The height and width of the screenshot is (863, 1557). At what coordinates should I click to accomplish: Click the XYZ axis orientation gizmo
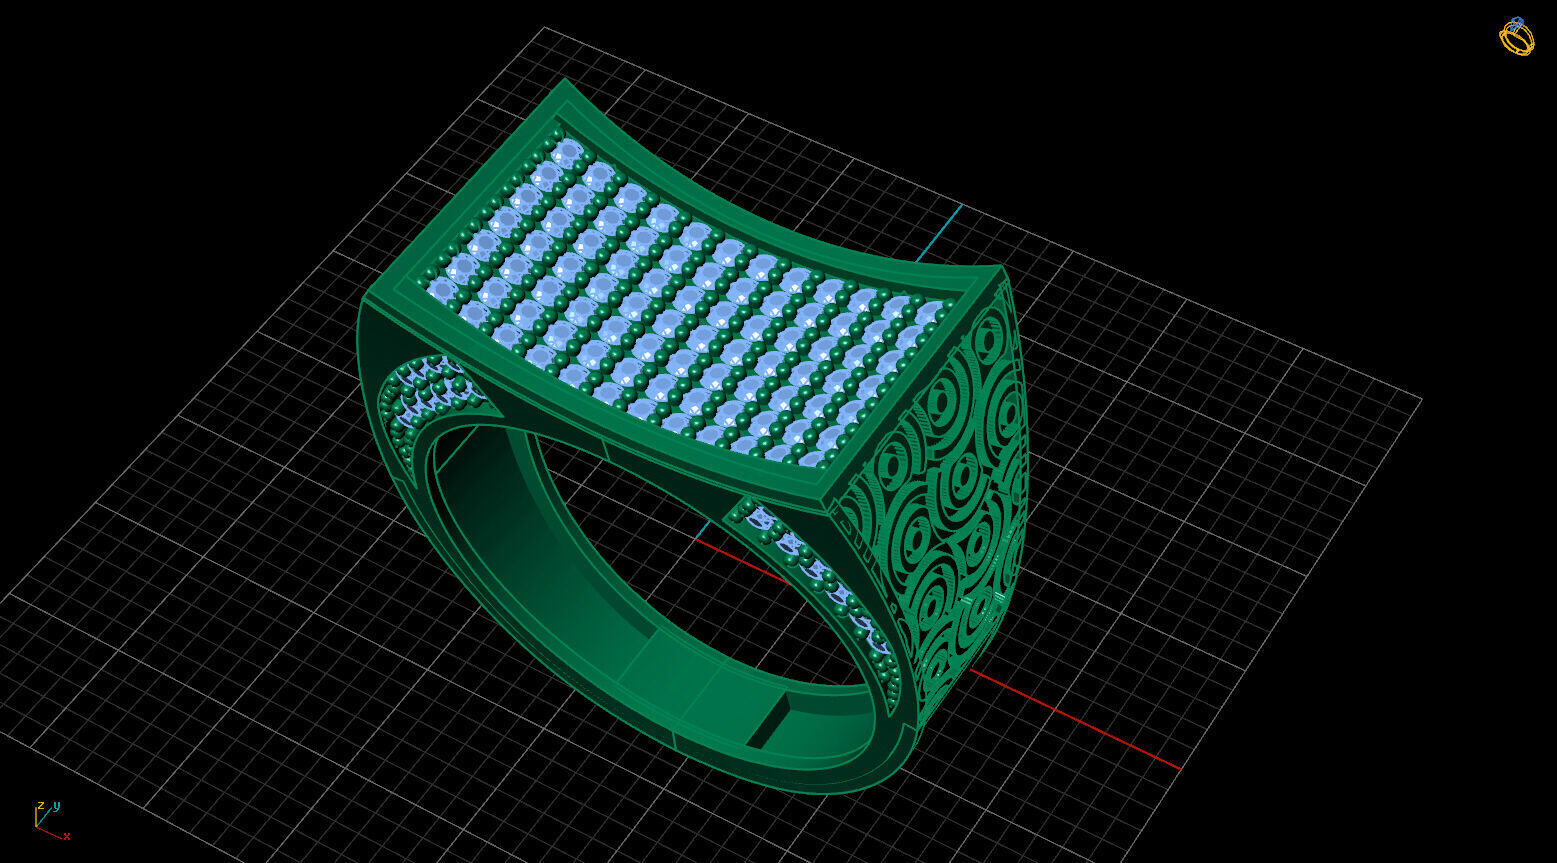point(51,820)
